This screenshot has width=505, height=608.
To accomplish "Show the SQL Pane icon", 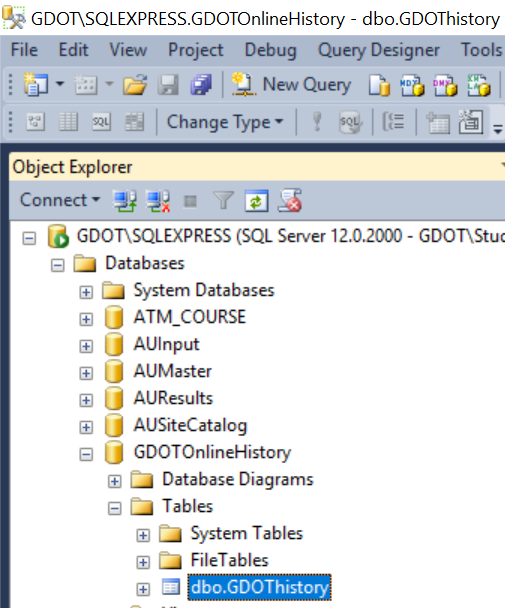I will click(x=101, y=122).
